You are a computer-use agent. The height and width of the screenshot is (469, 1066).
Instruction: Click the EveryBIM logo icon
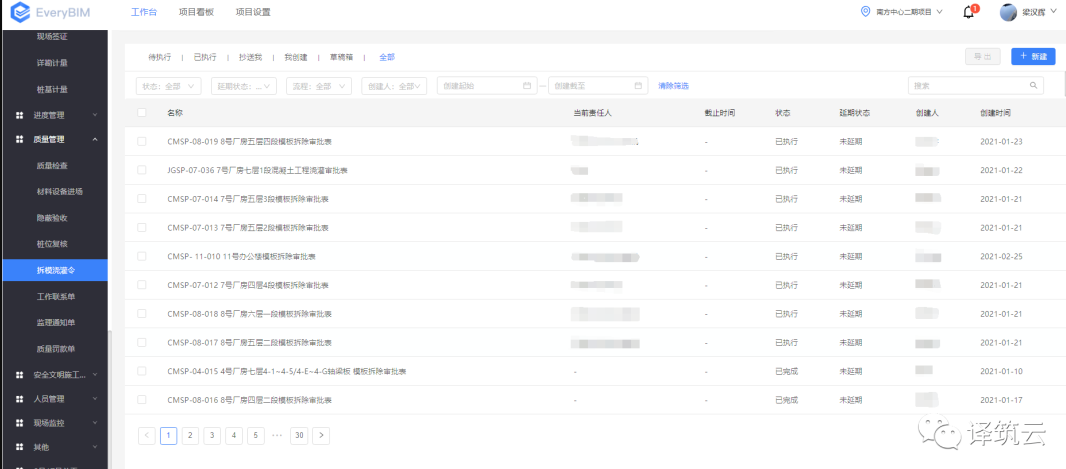pos(20,12)
